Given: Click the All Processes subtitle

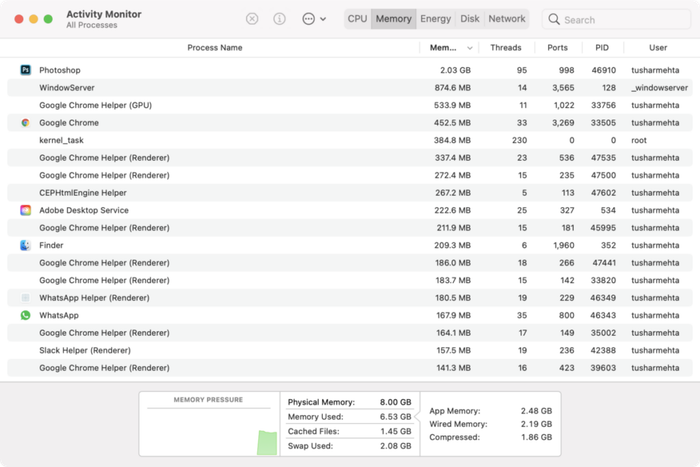Looking at the screenshot, I should [92, 25].
